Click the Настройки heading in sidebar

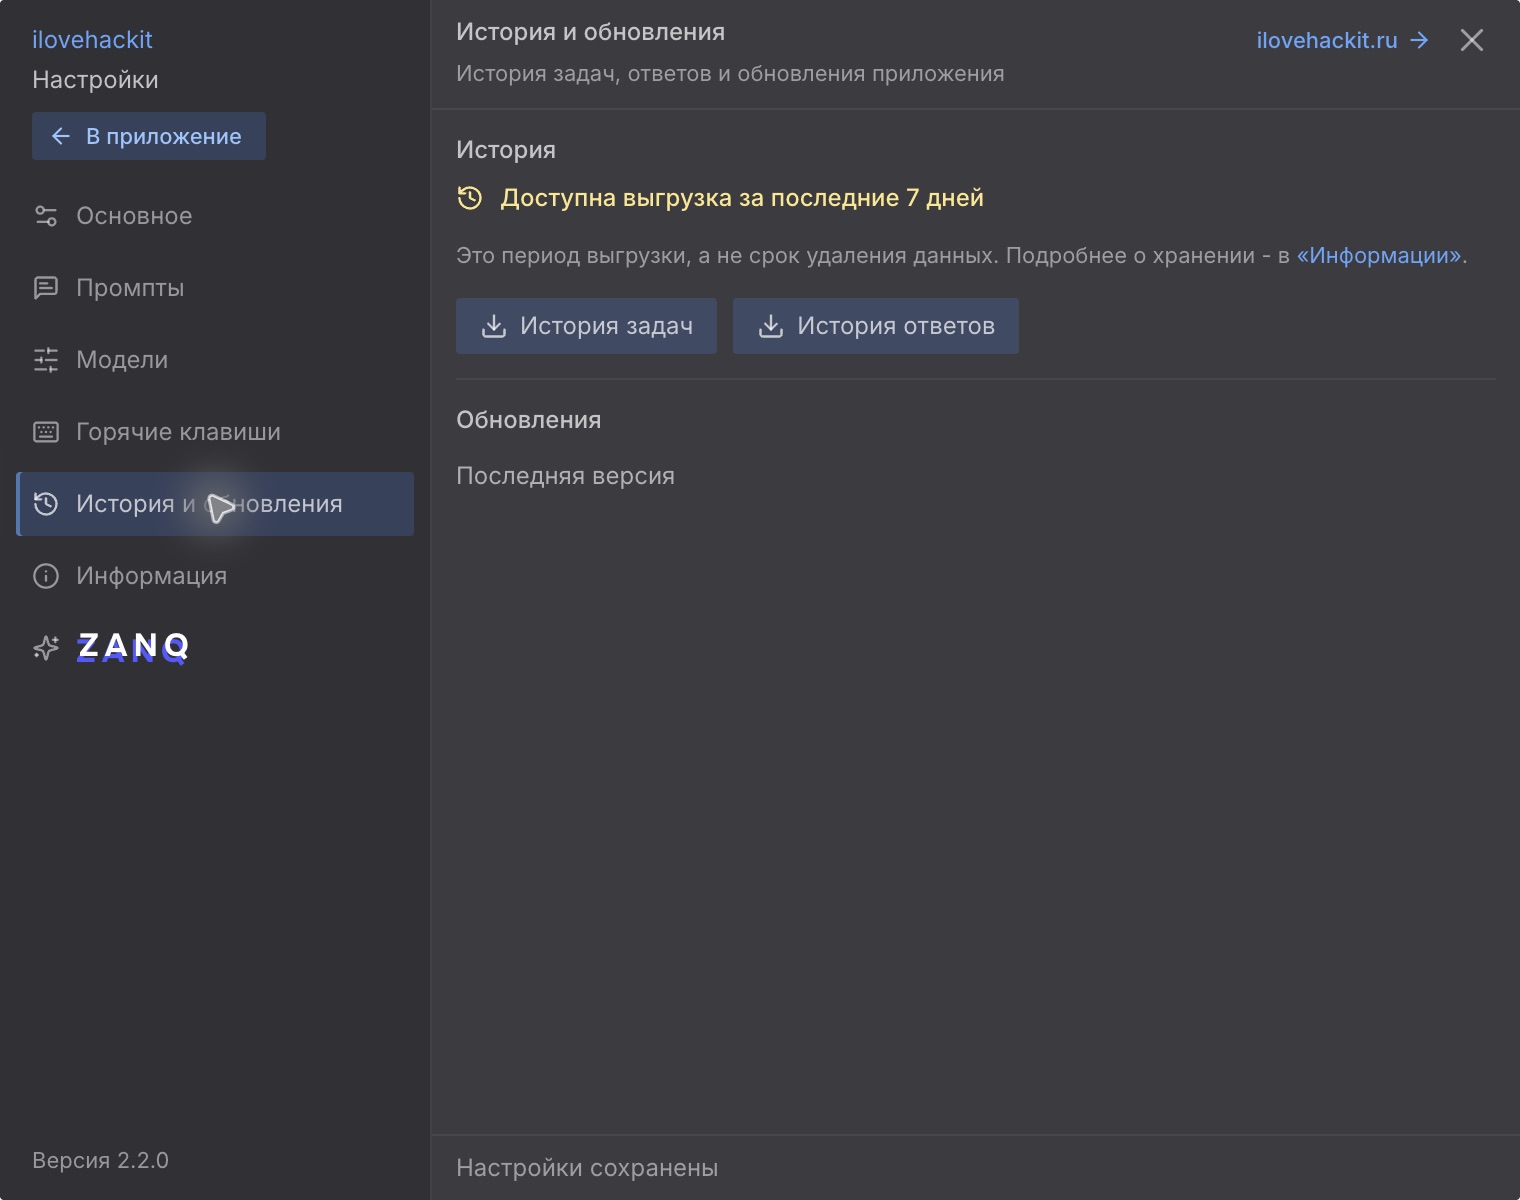coord(95,80)
